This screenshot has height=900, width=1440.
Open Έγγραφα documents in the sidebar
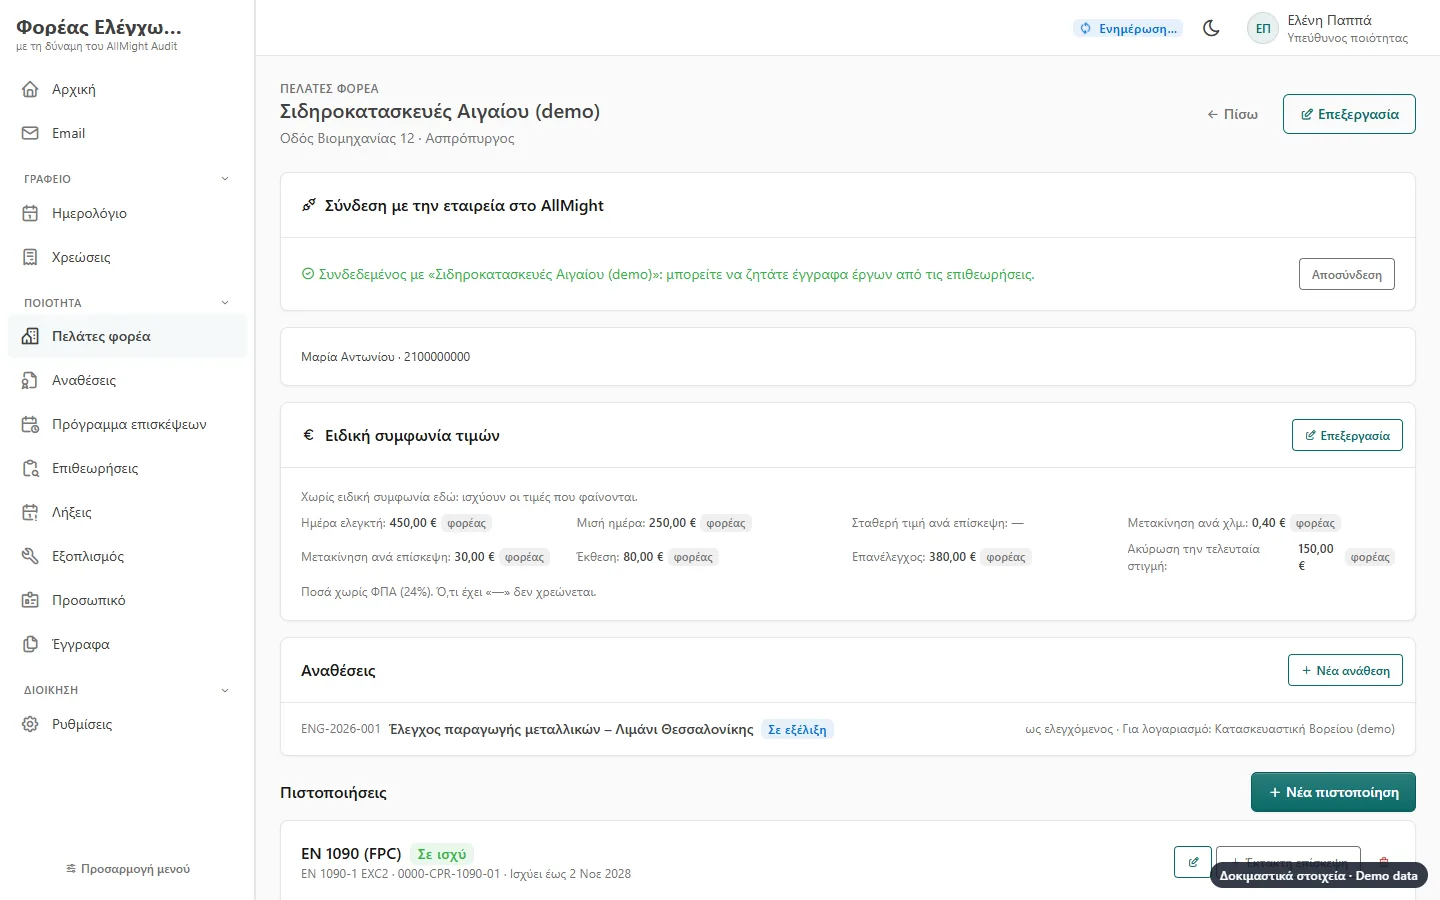(x=127, y=644)
